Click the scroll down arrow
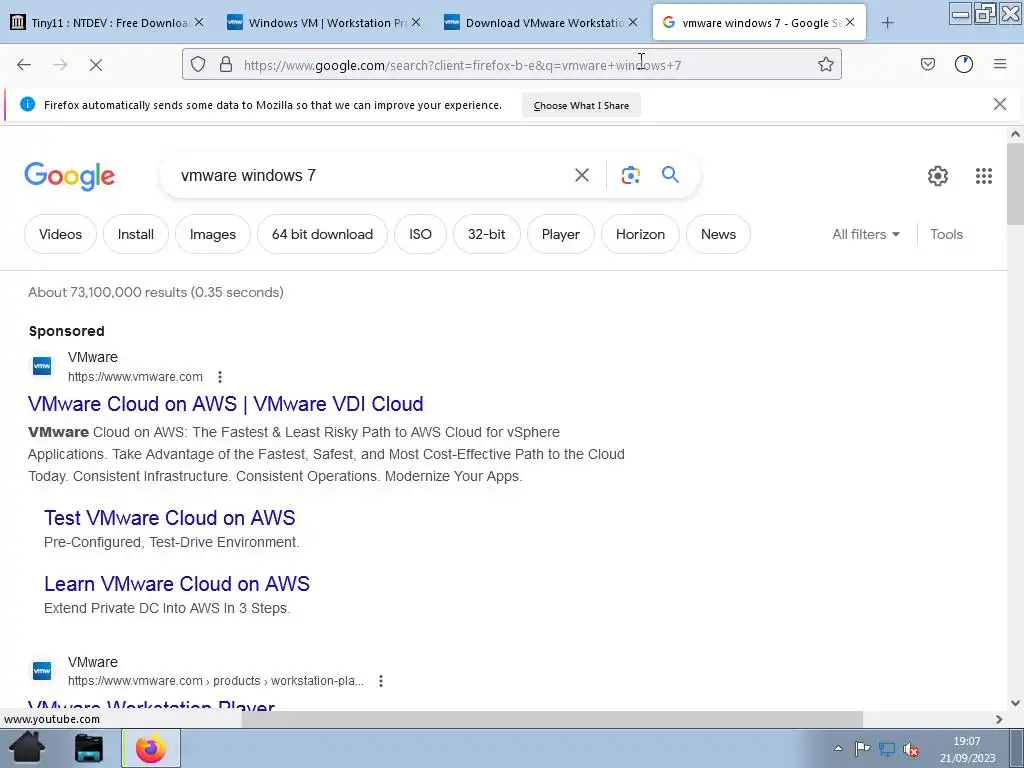Viewport: 1024px width, 768px height. click(x=1015, y=703)
